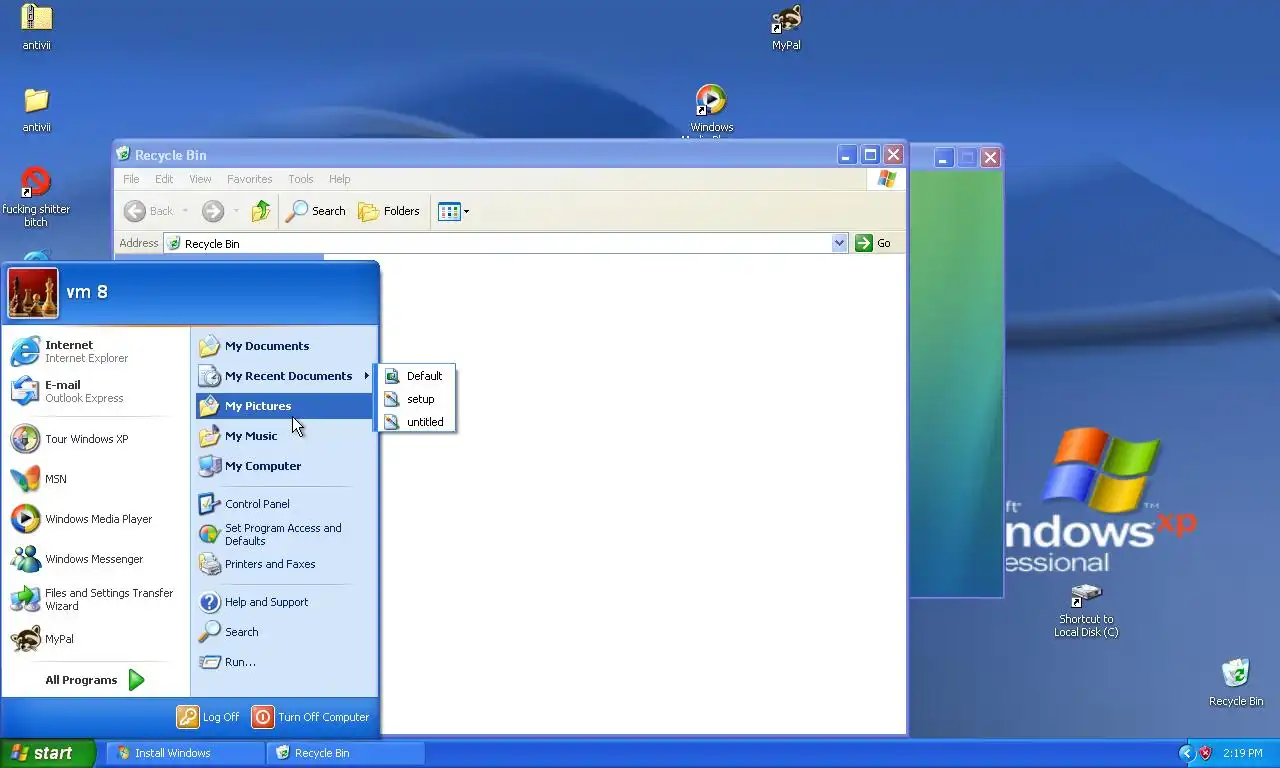
Task: Open recent document untitled
Action: (x=415, y=422)
